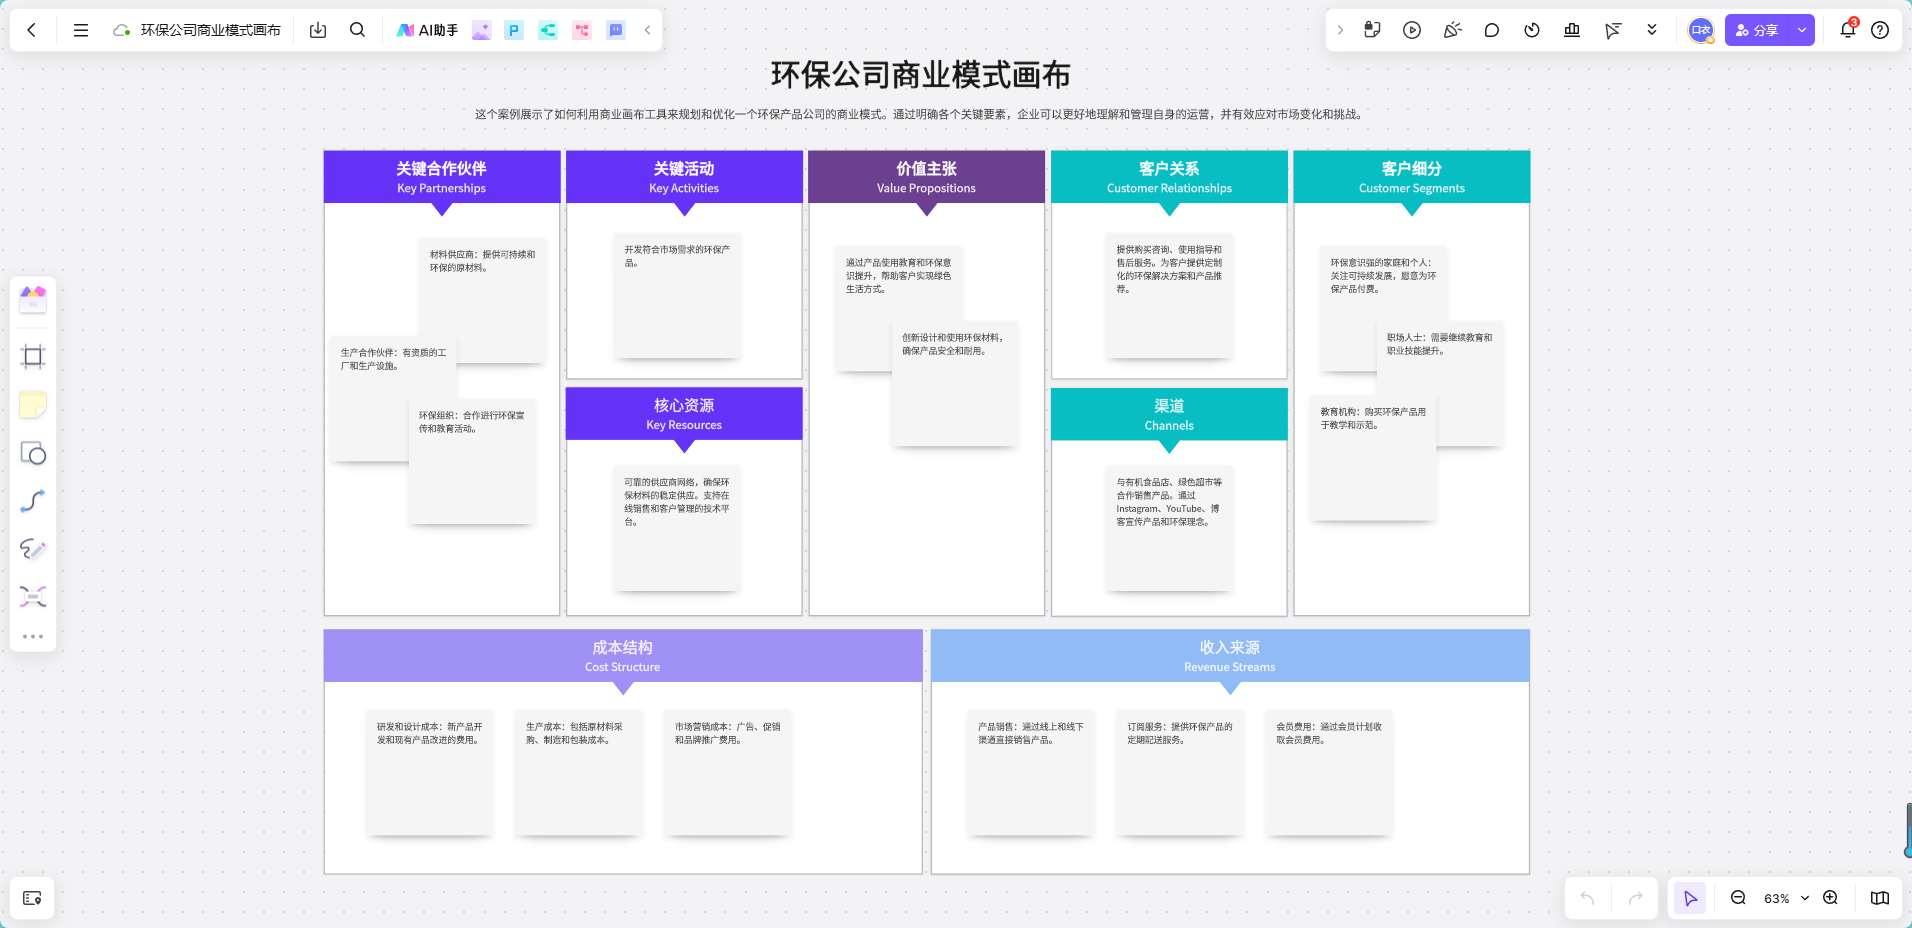
Task: Open the voting bar chart icon
Action: [1572, 30]
